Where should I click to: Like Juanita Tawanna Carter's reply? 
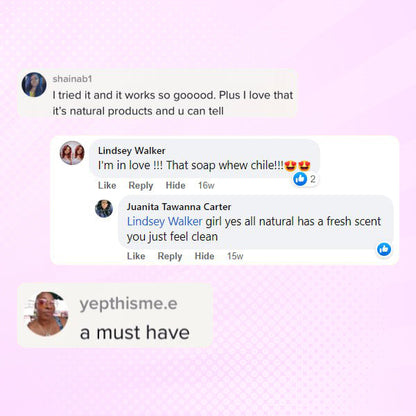coord(136,256)
